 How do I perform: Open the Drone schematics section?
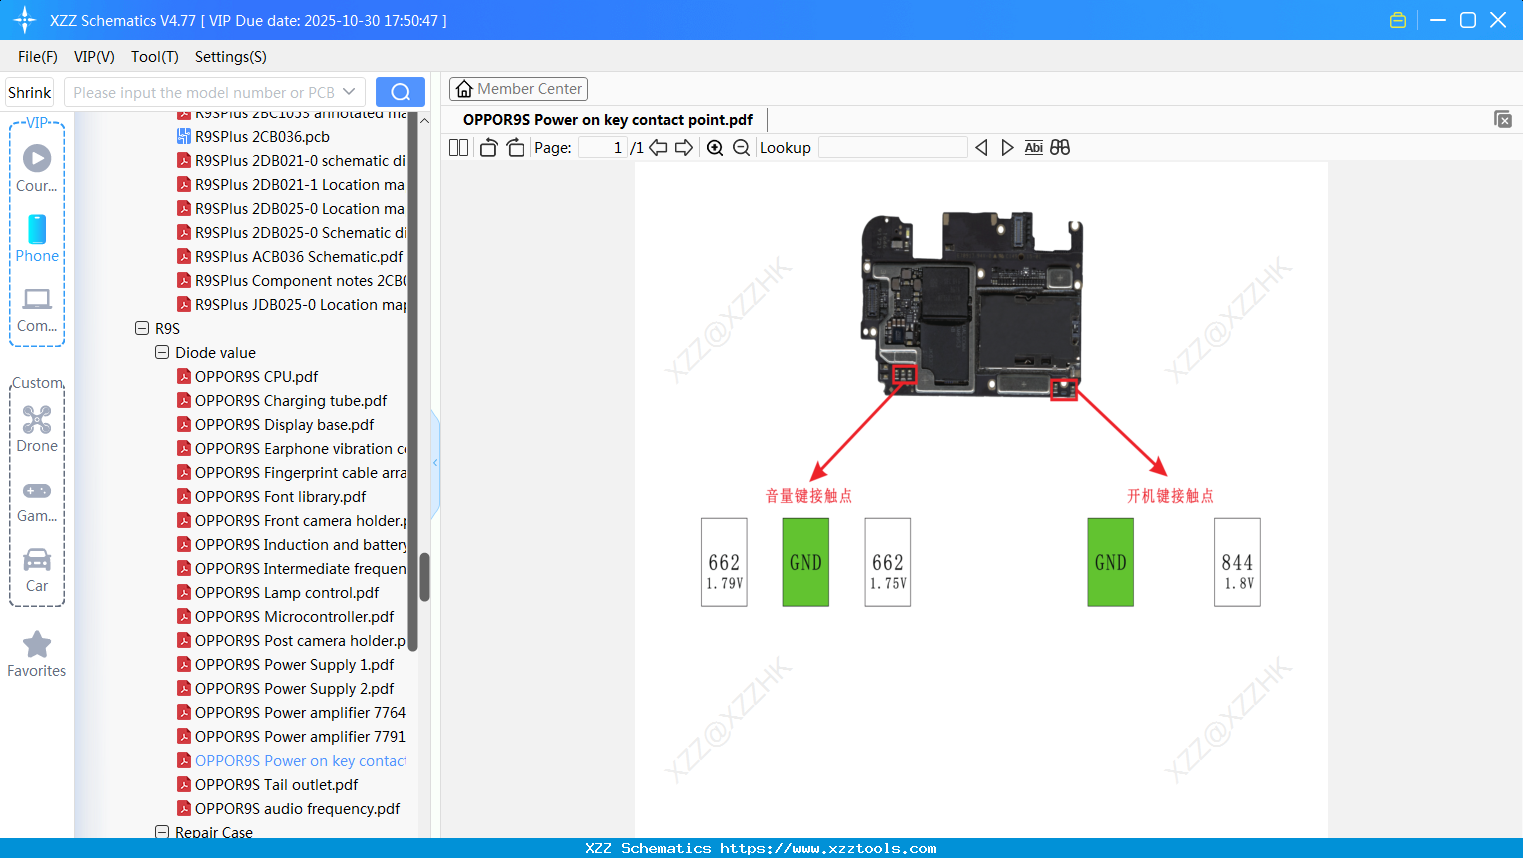click(x=36, y=428)
